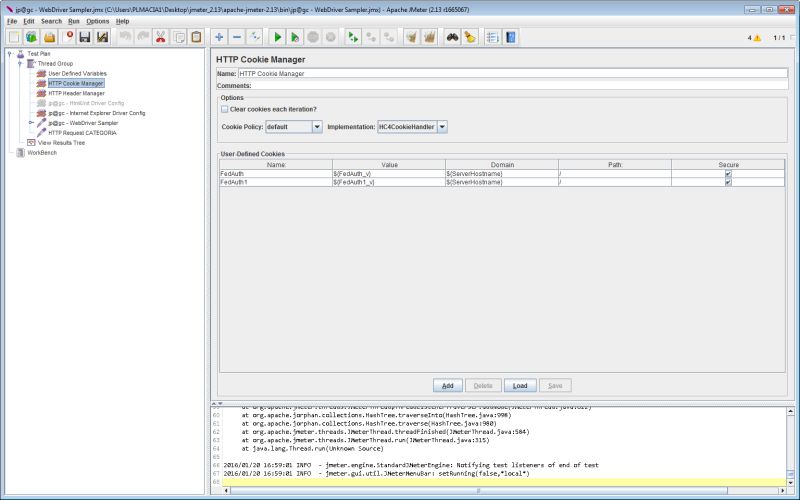Click the Open file folder icon
This screenshot has width=800, height=500.
tap(49, 37)
